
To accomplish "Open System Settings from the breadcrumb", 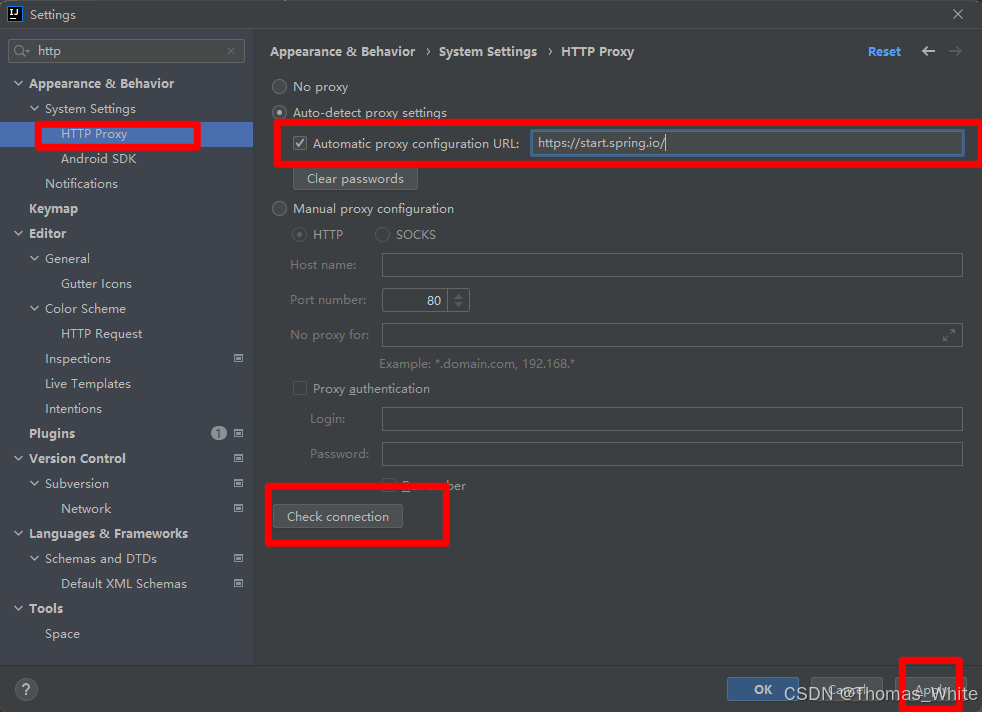I will click(487, 51).
